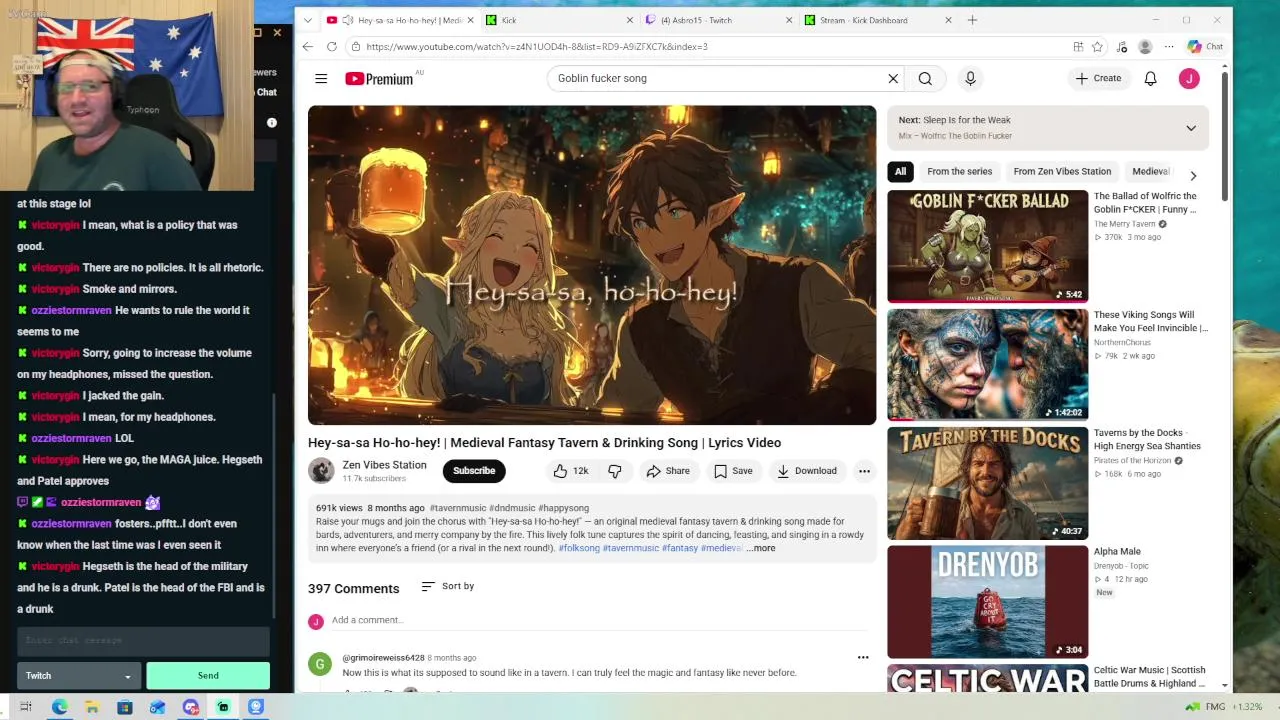Start voice search with microphone icon
The image size is (1280, 720).
[970, 78]
